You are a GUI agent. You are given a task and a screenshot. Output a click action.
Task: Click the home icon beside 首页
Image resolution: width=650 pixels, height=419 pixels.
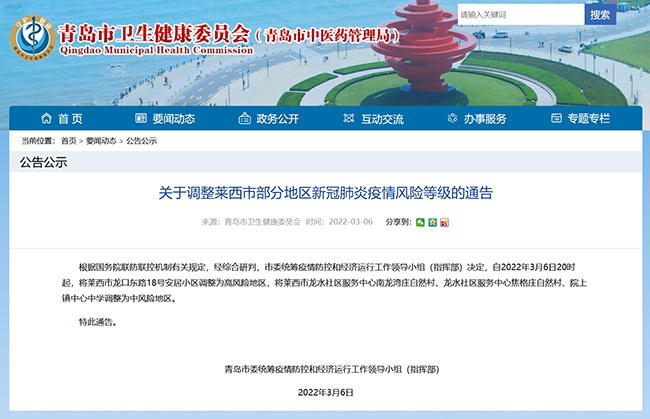[46, 119]
